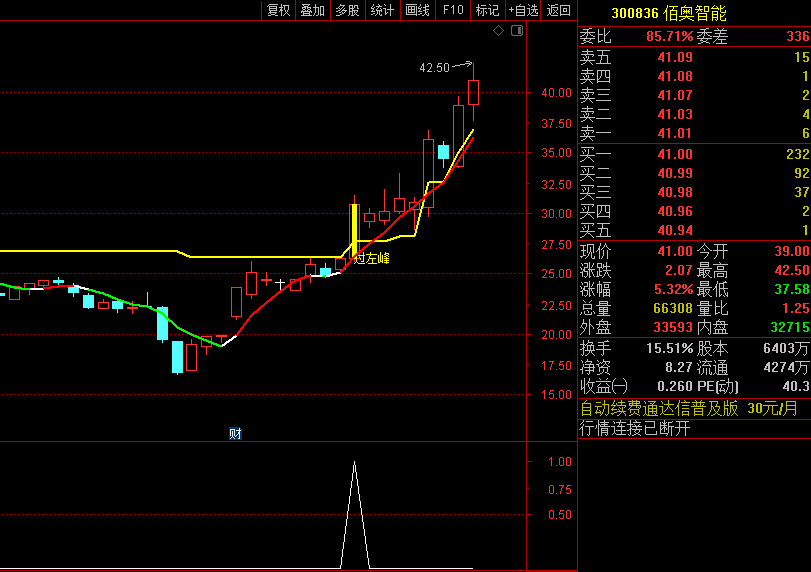The height and width of the screenshot is (572, 811).
Task: Select the 卖五 price 41.09
Action: 675,57
